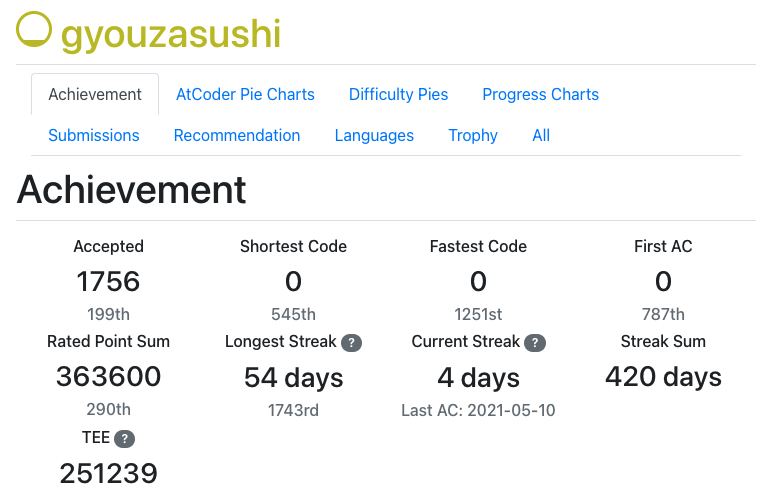Click the Last AC date text
This screenshot has height=499, width=774.
pos(478,410)
